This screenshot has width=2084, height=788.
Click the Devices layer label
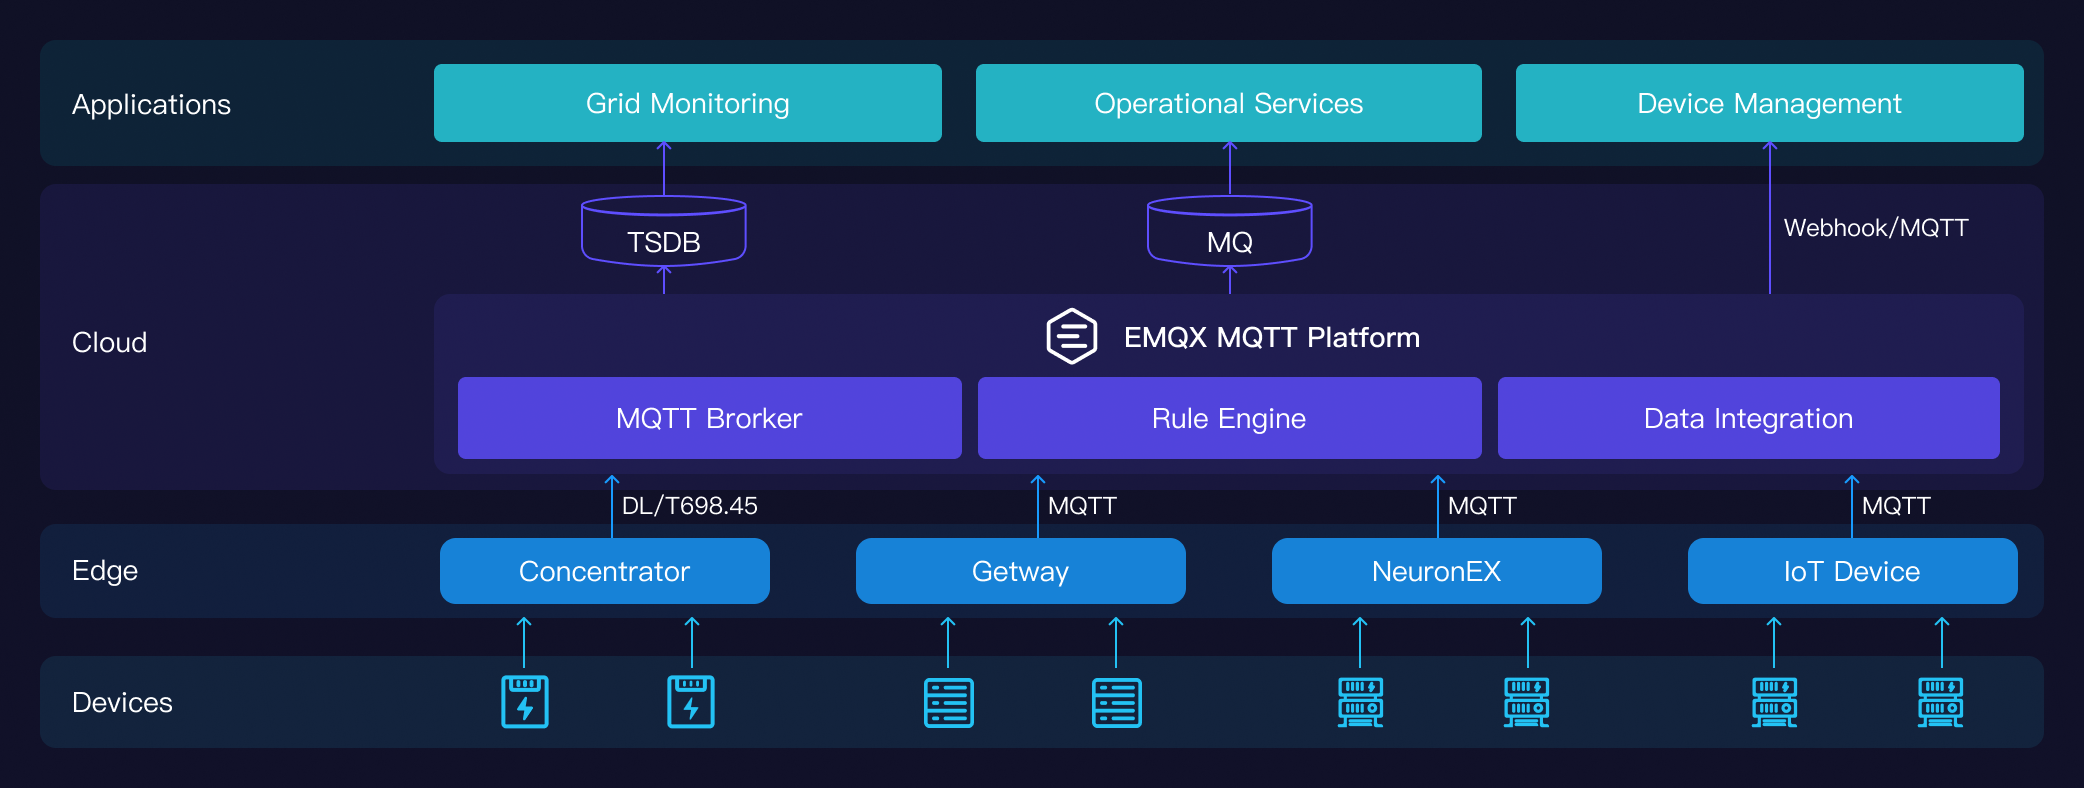pos(122,702)
